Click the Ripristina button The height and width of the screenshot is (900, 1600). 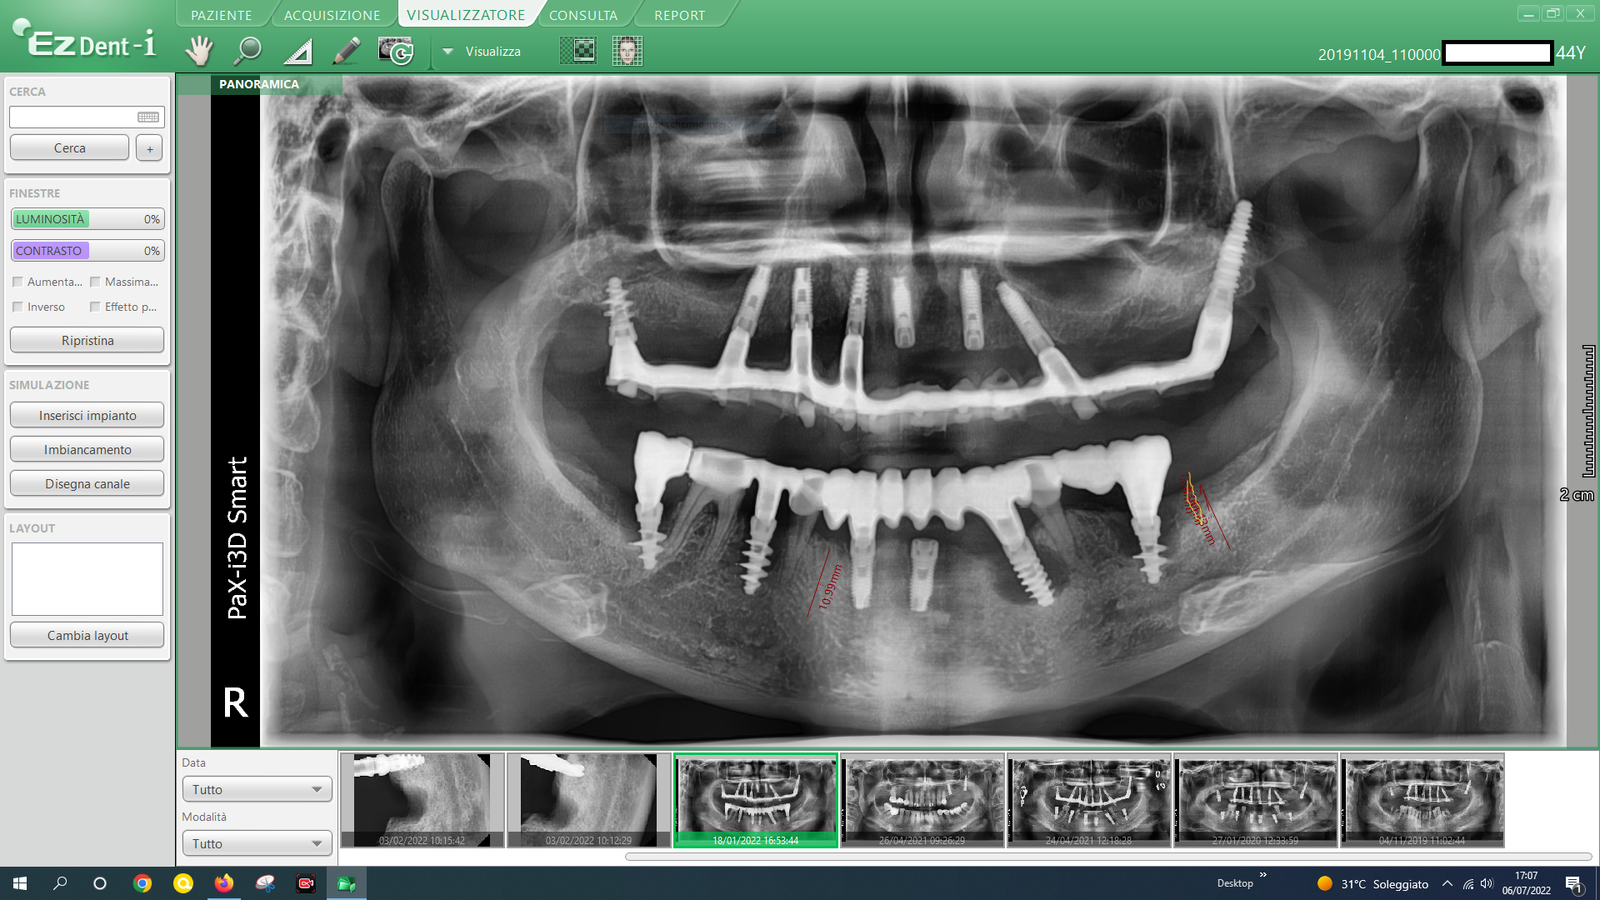(87, 340)
